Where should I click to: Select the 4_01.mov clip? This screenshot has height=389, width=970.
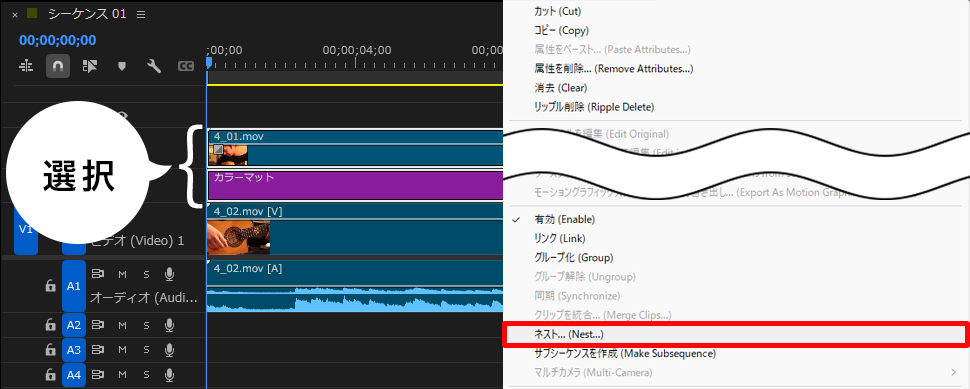tap(355, 148)
